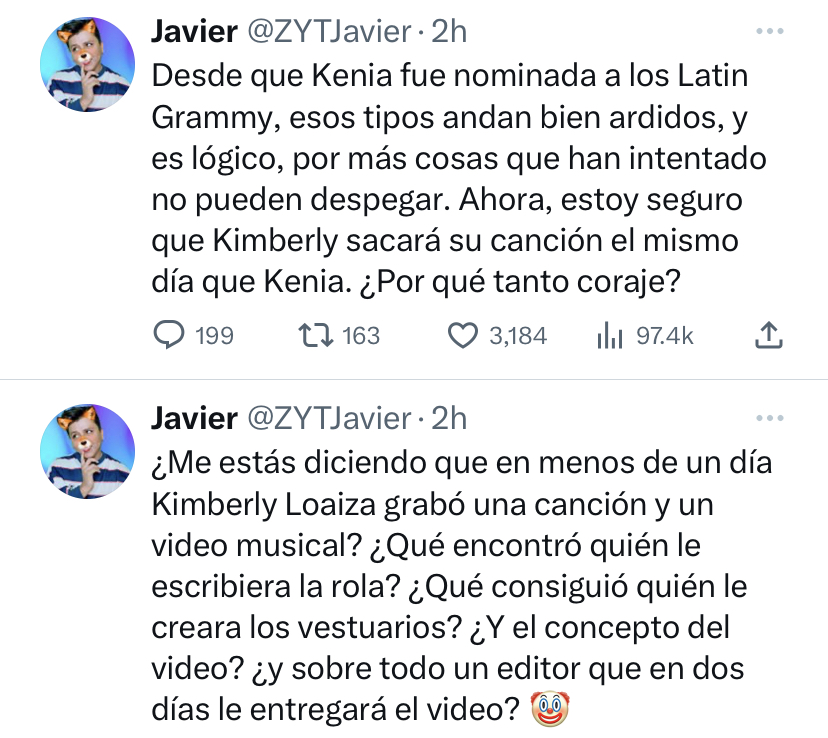This screenshot has width=828, height=738.
Task: Open more options on the Kimberly Loaiza tweet
Action: click(x=769, y=418)
